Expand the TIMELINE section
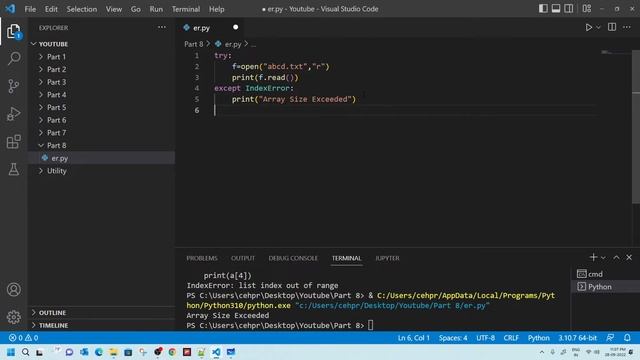Viewport: 640px width, 360px height. click(x=101, y=325)
